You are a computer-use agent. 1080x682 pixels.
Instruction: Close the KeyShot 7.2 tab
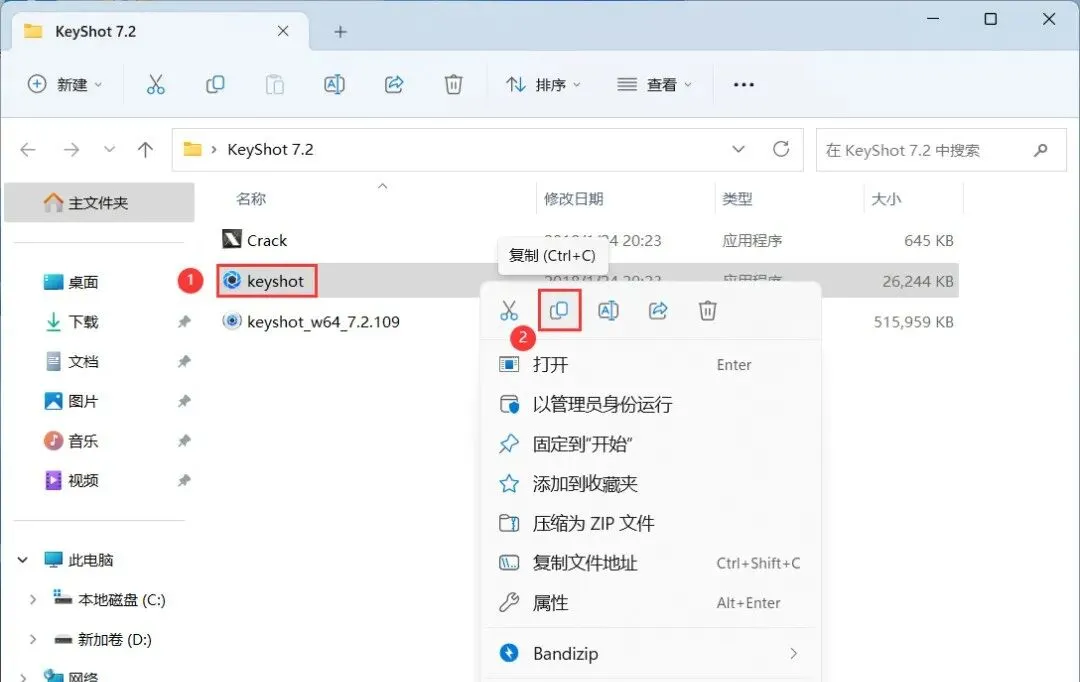coord(283,31)
